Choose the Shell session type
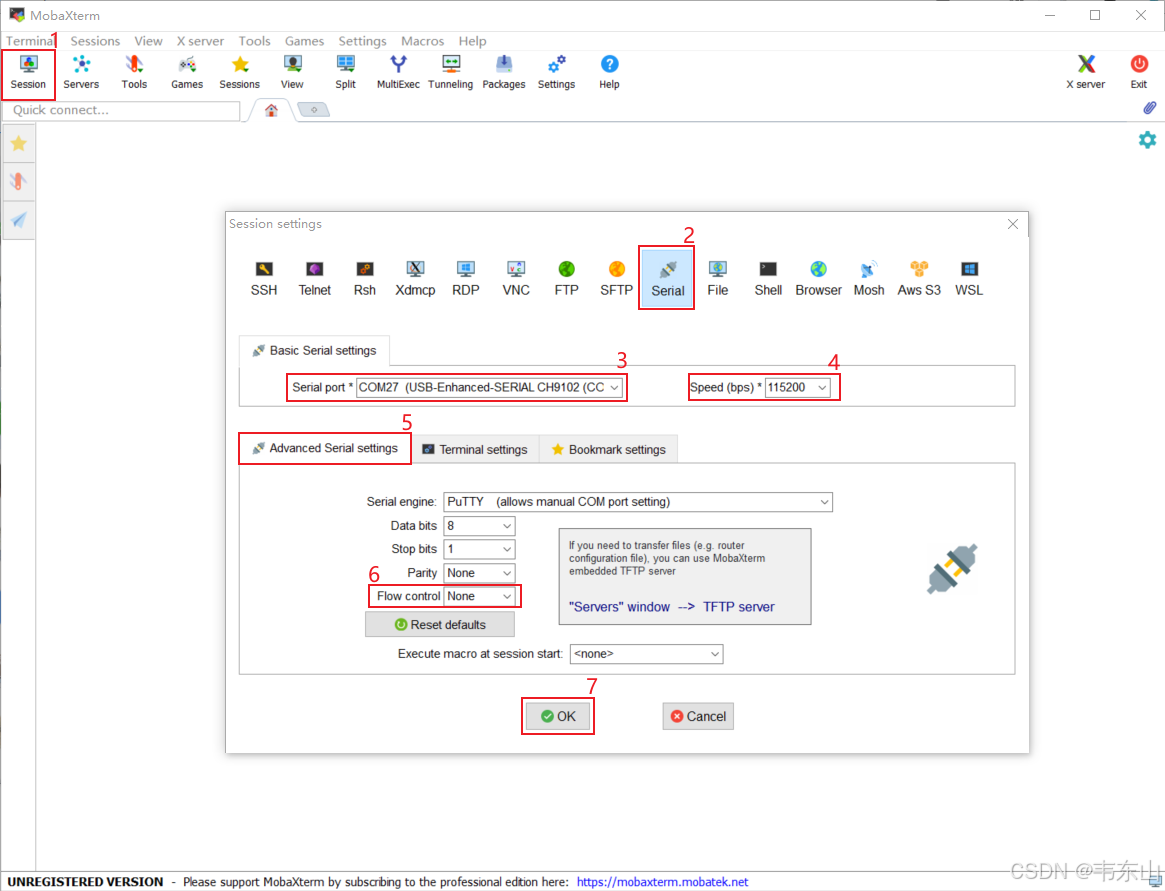1165x891 pixels. pyautogui.click(x=768, y=279)
